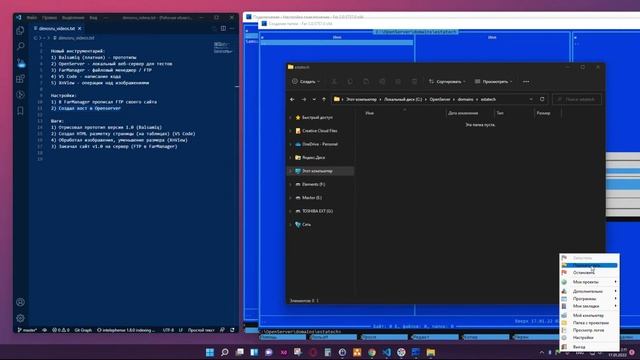Go forward in File Explorer navigation

click(304, 99)
